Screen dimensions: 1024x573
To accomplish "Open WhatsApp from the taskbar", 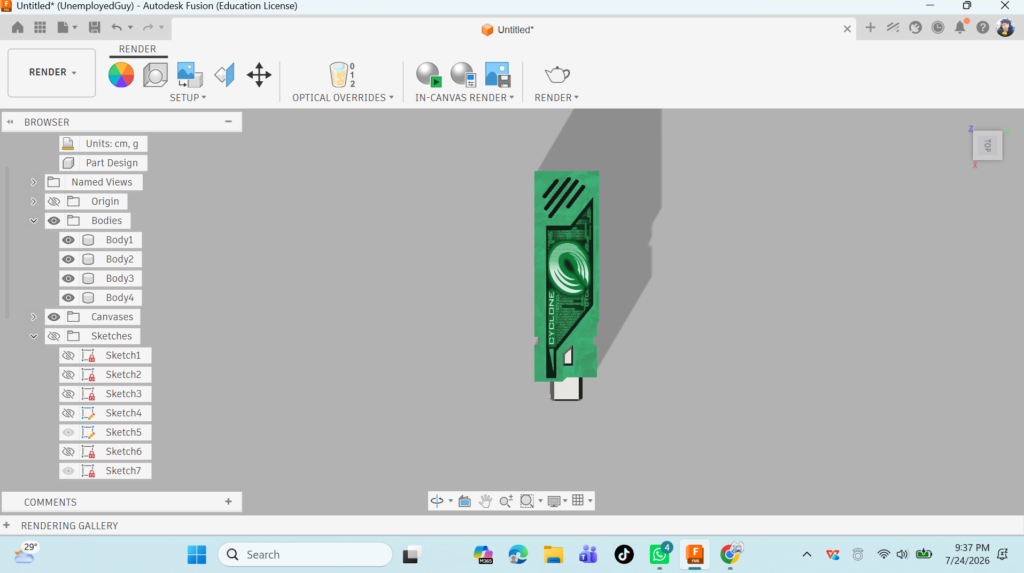I will pyautogui.click(x=660, y=555).
